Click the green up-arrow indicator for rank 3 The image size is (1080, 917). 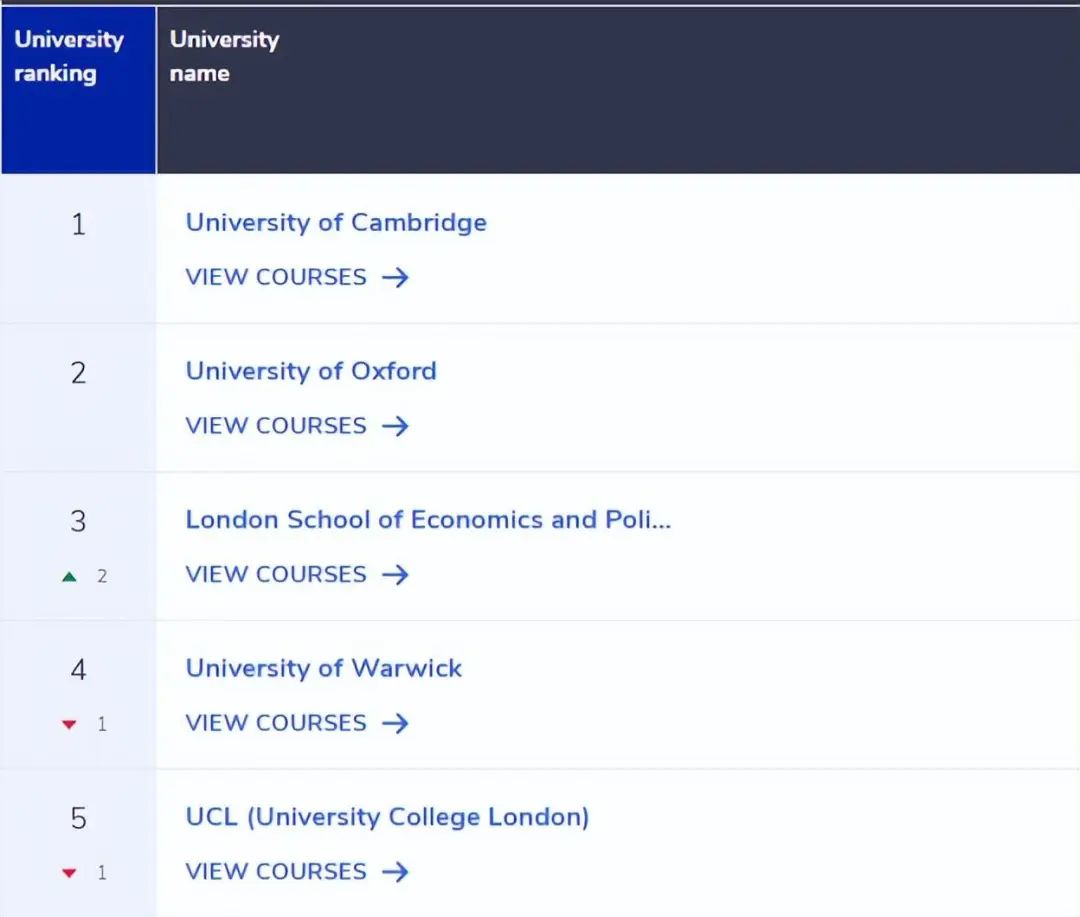coord(68,575)
